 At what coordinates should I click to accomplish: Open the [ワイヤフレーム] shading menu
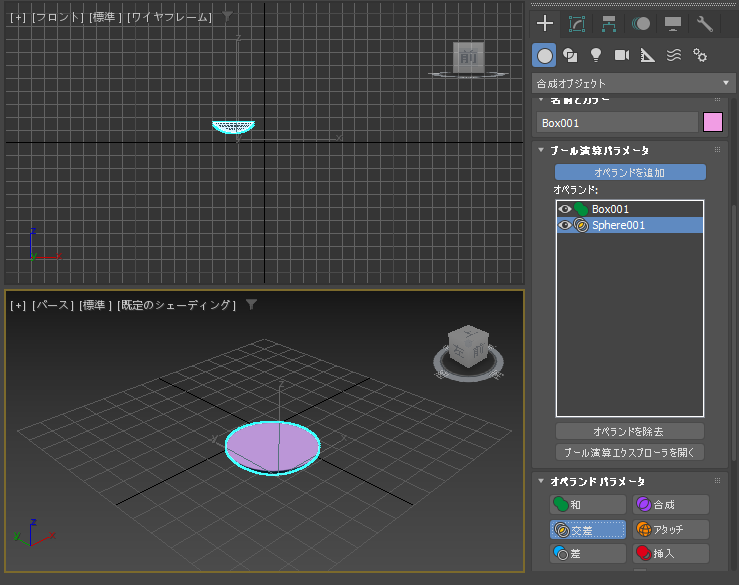[169, 17]
